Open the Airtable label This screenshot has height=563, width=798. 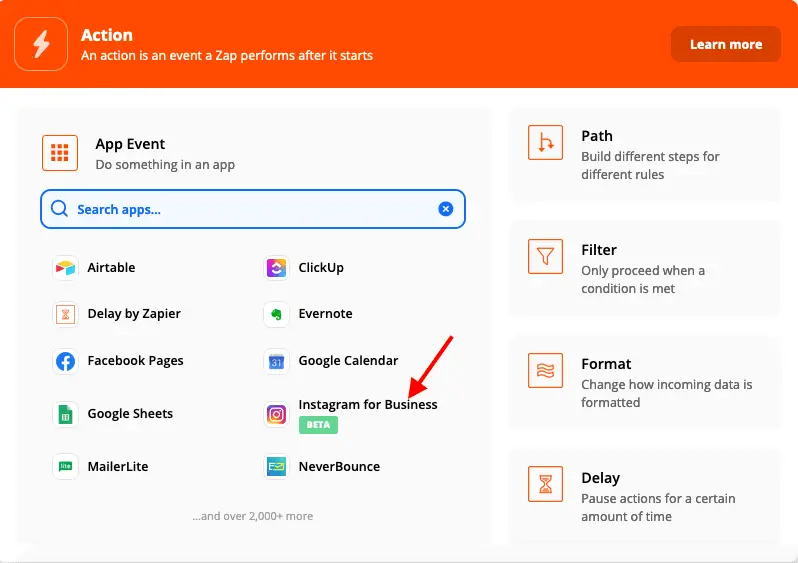[111, 268]
